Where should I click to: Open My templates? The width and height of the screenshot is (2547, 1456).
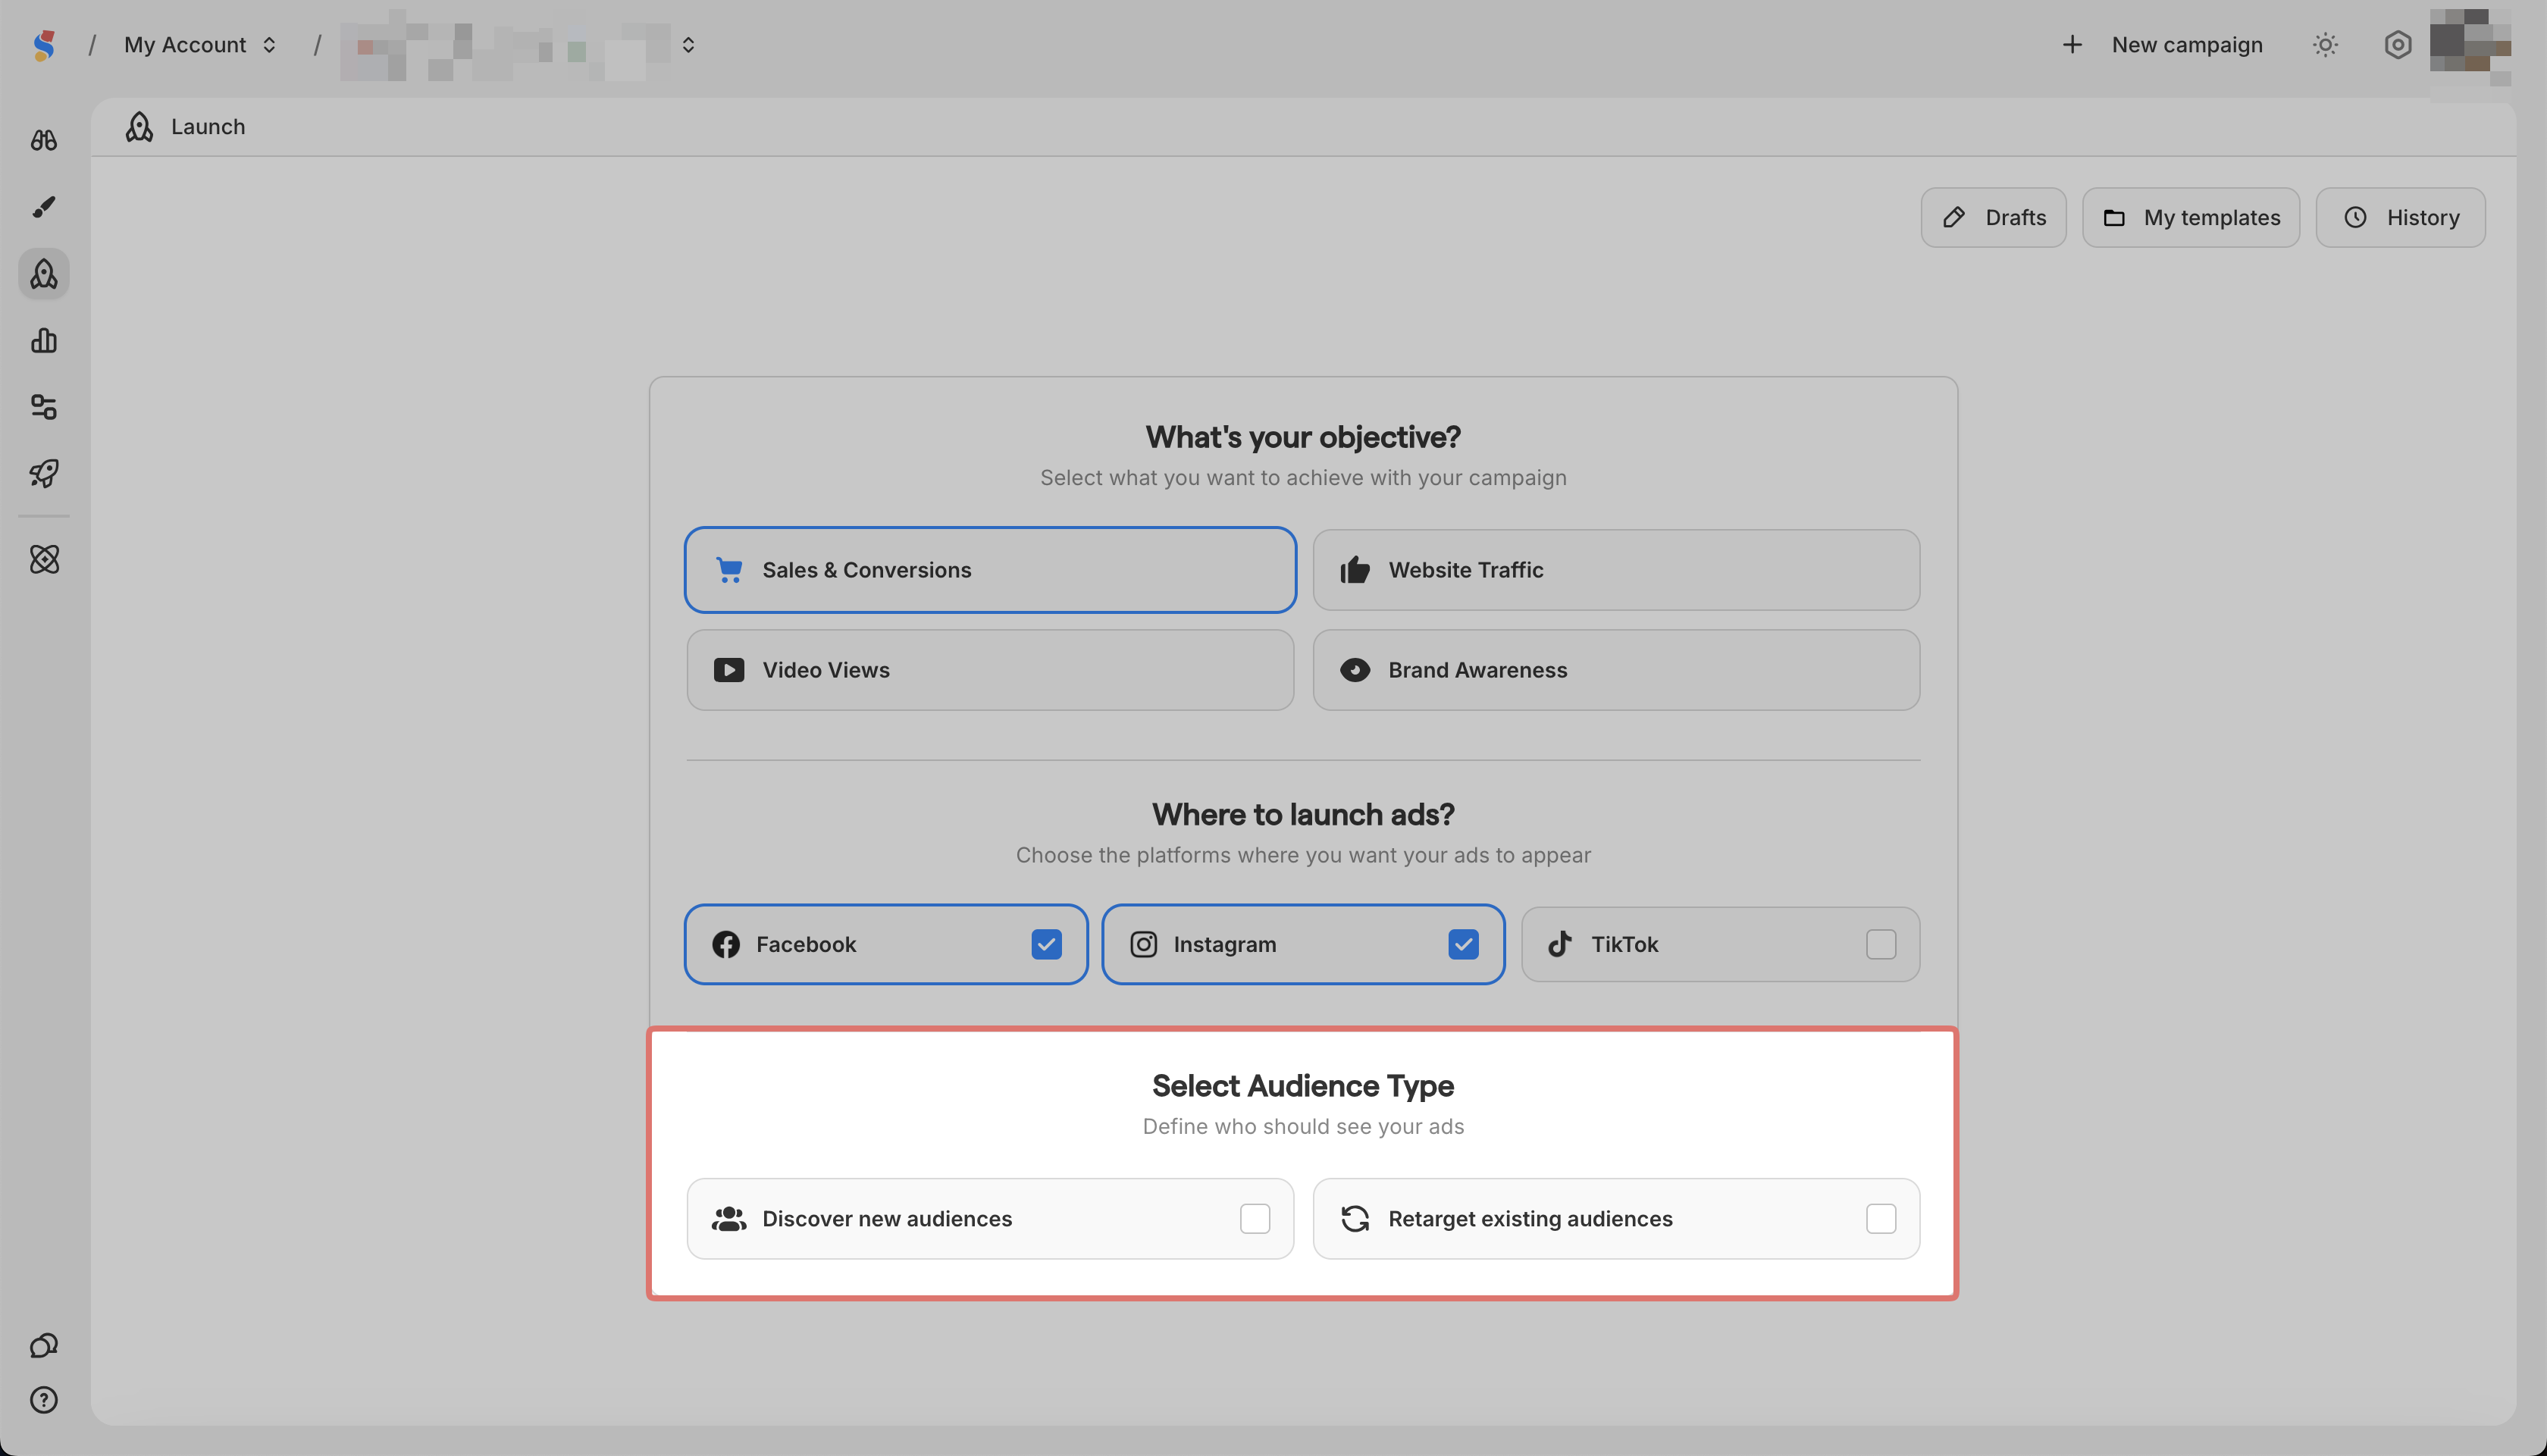pyautogui.click(x=2190, y=217)
